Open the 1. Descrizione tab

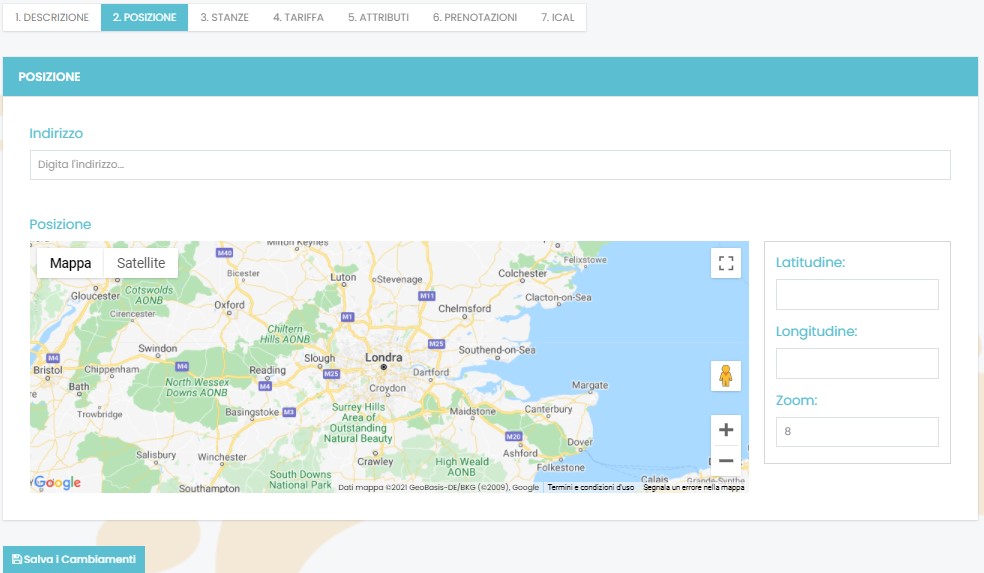52,18
